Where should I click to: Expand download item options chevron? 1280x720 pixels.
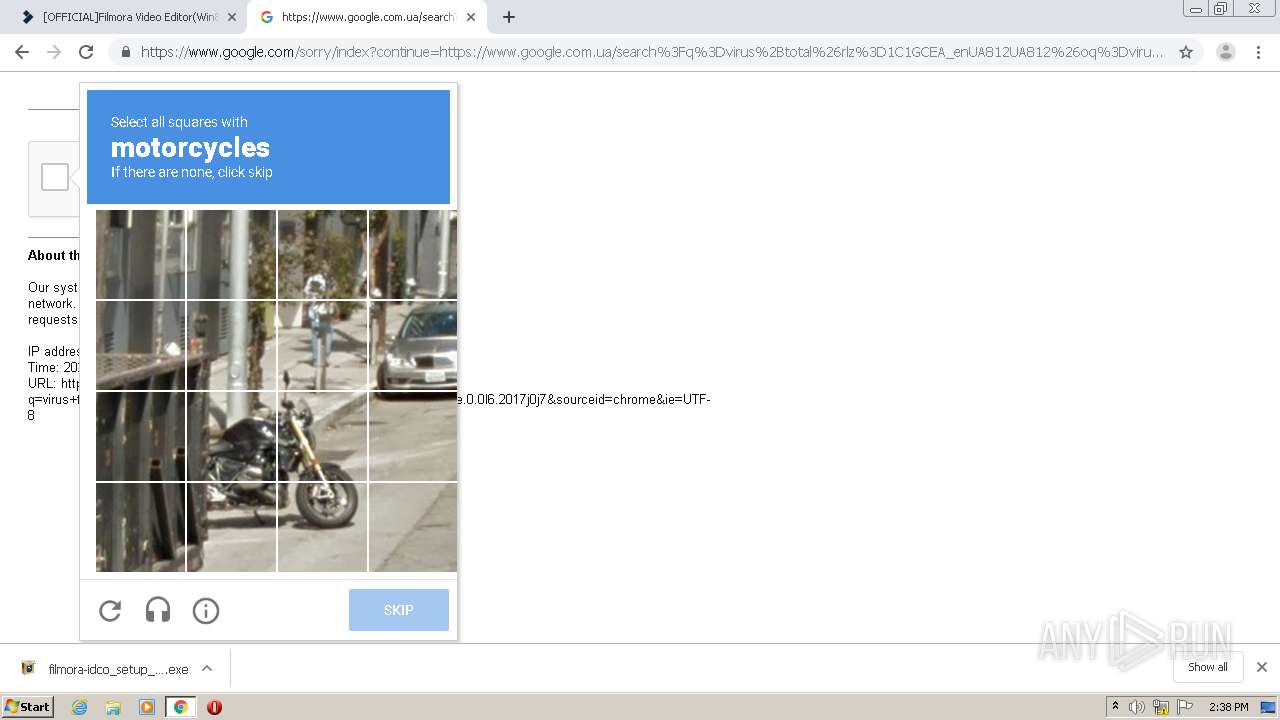(x=207, y=668)
